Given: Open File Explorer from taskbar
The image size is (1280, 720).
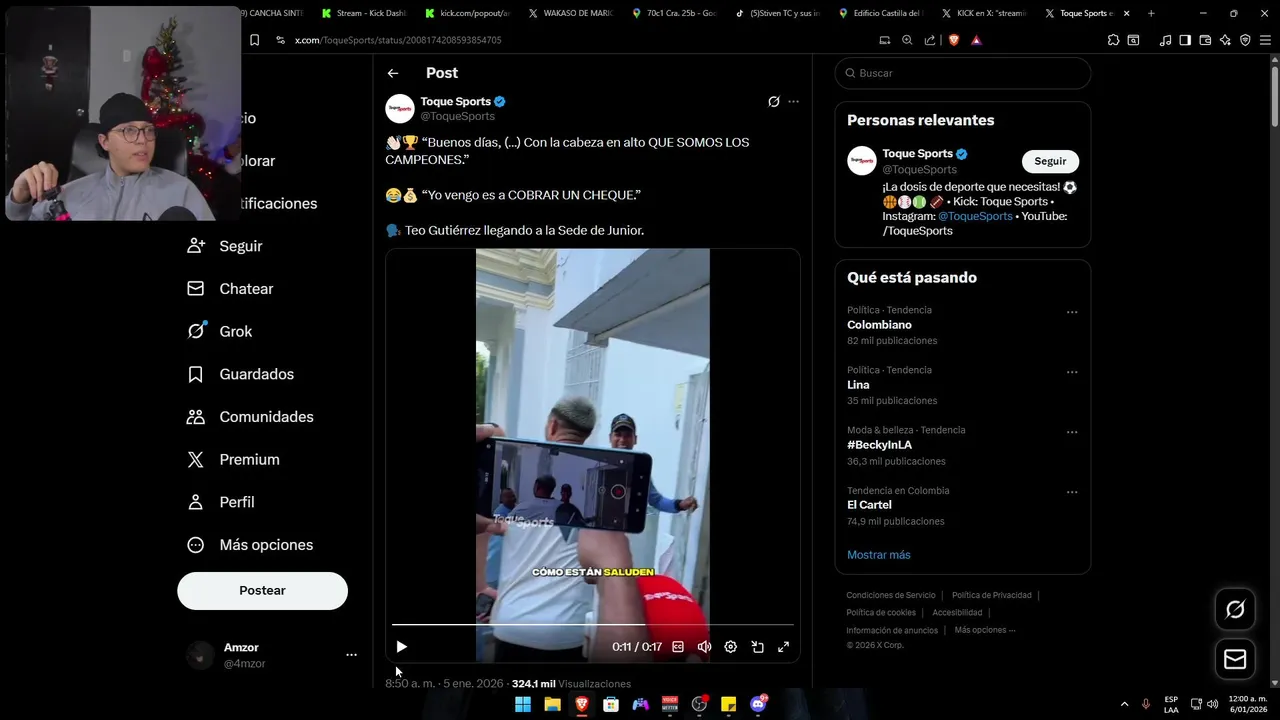Looking at the screenshot, I should (552, 704).
